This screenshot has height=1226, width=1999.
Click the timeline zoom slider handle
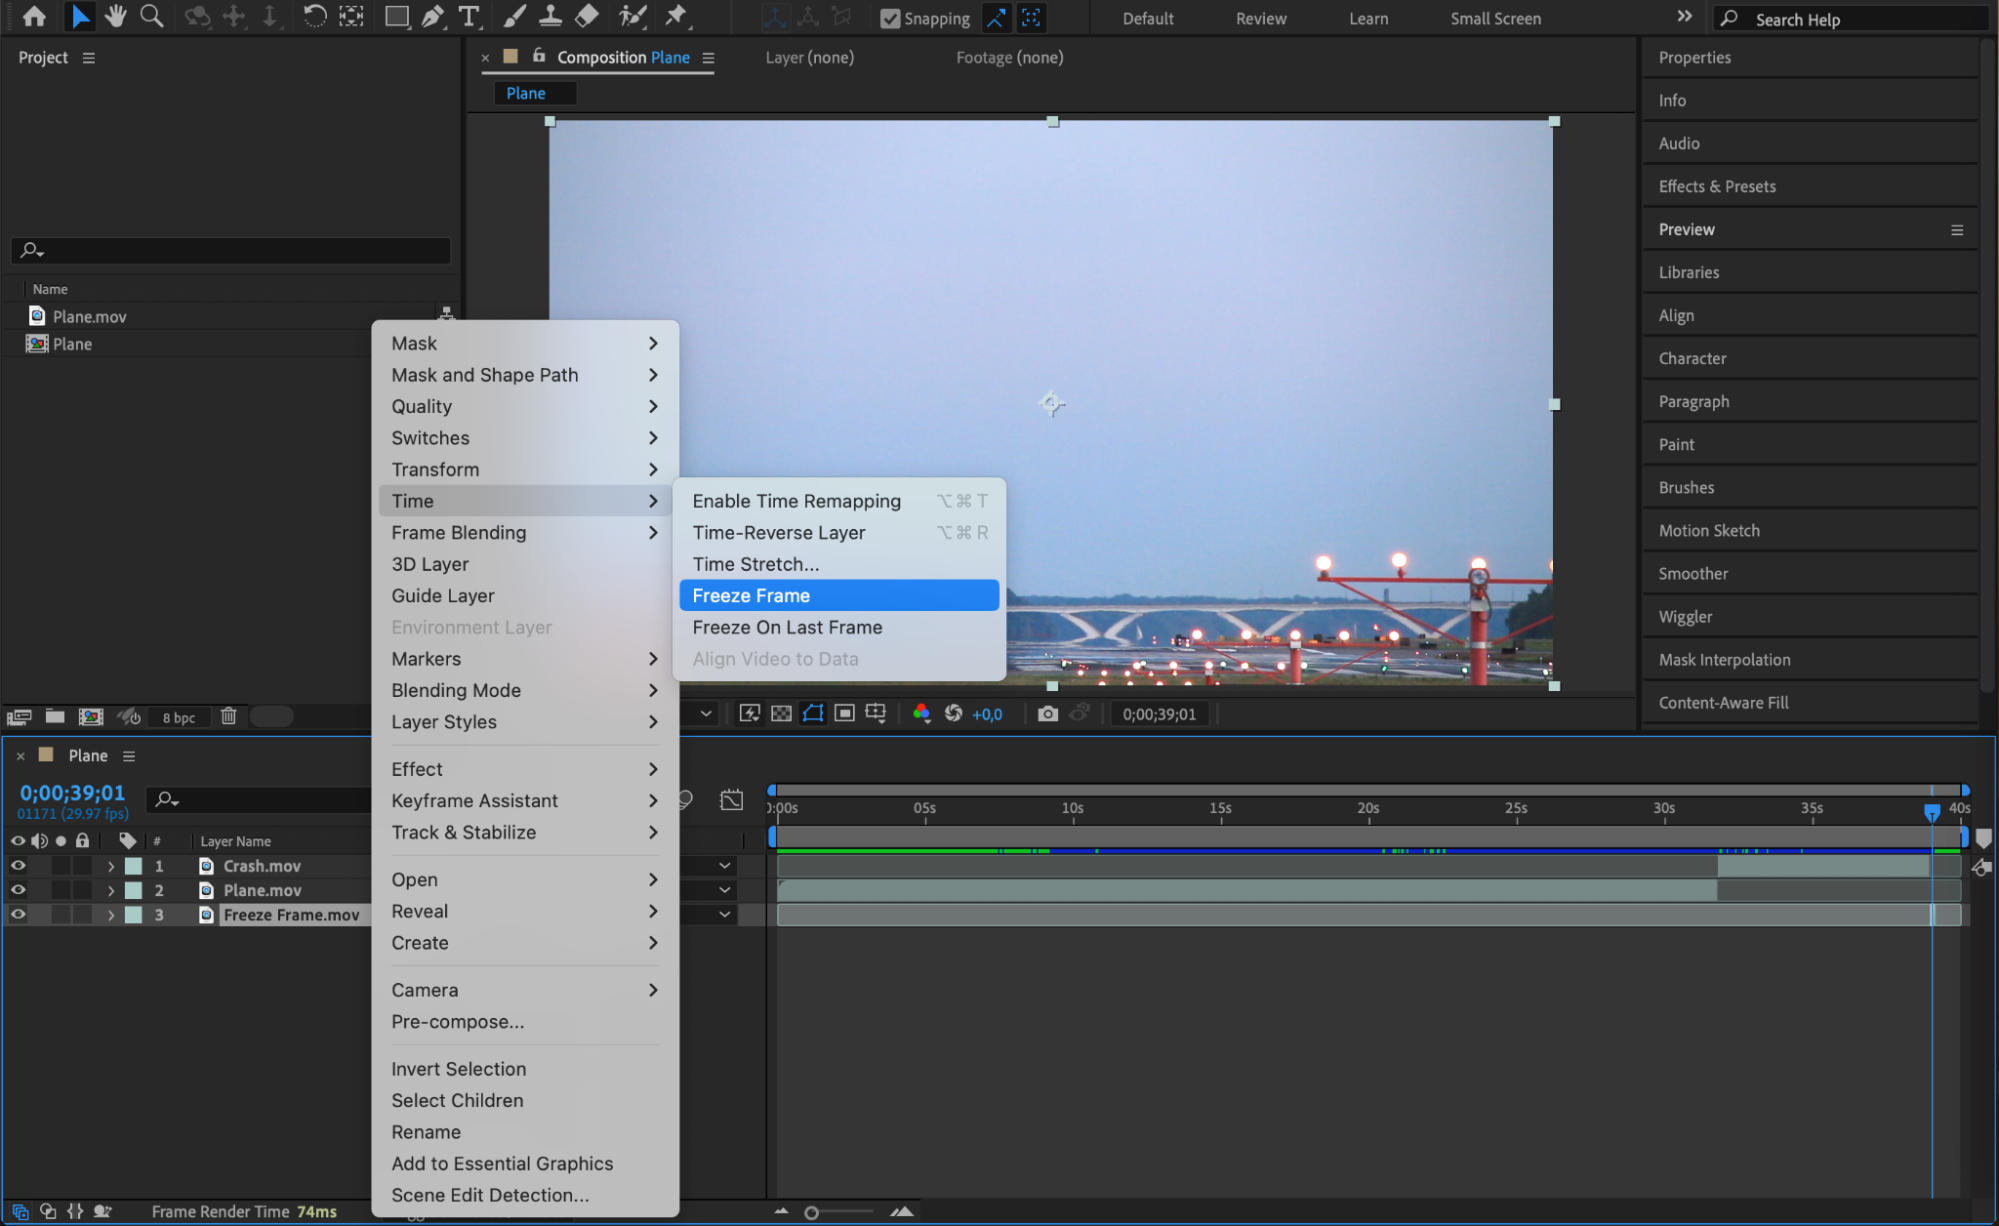[811, 1212]
